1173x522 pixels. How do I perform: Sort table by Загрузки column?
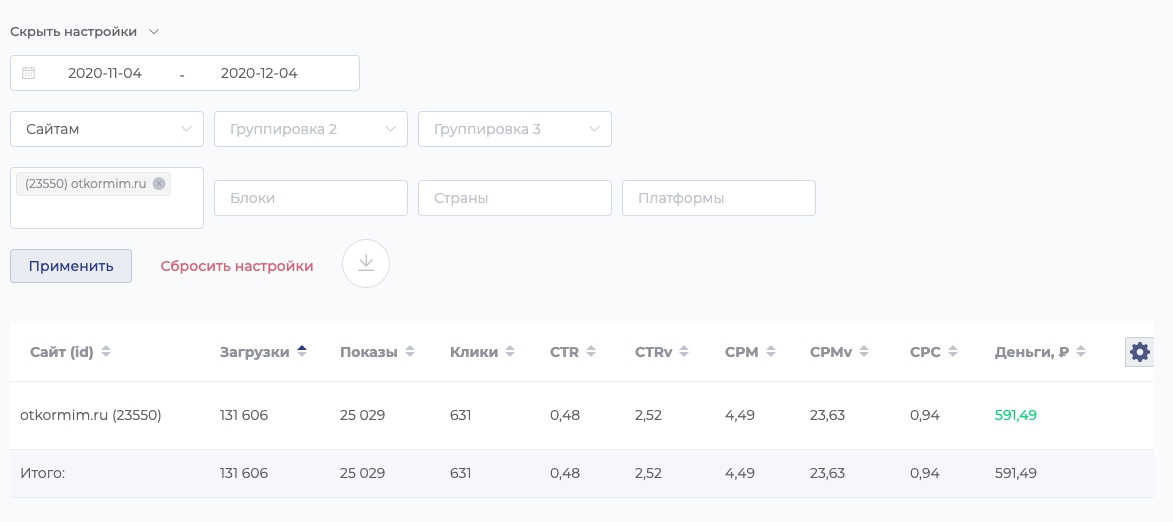coord(263,352)
